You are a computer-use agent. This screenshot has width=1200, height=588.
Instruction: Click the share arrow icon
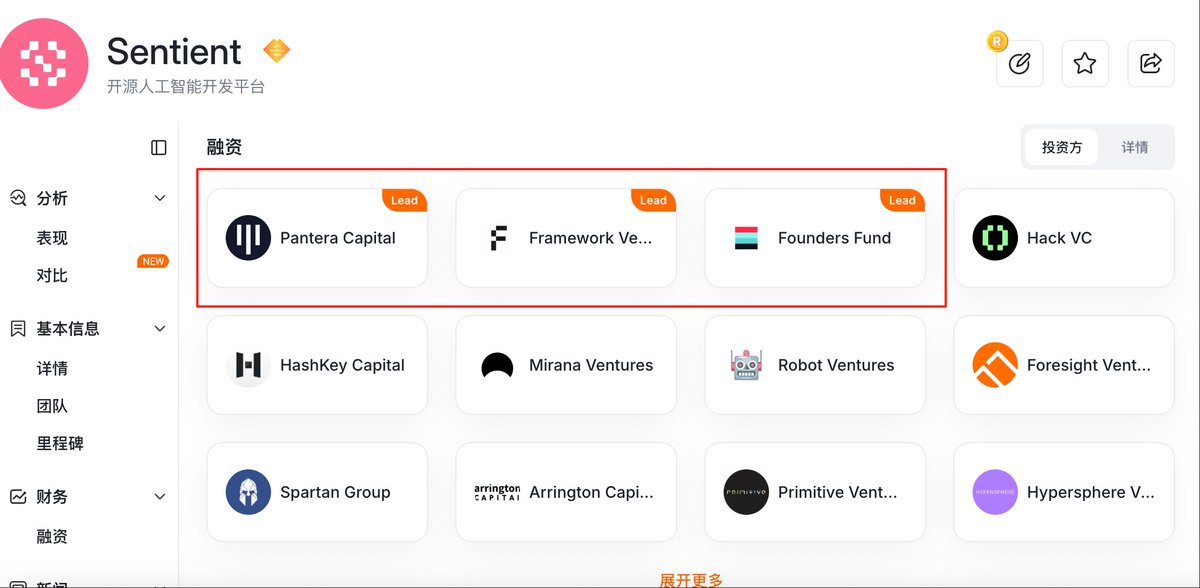(1151, 64)
